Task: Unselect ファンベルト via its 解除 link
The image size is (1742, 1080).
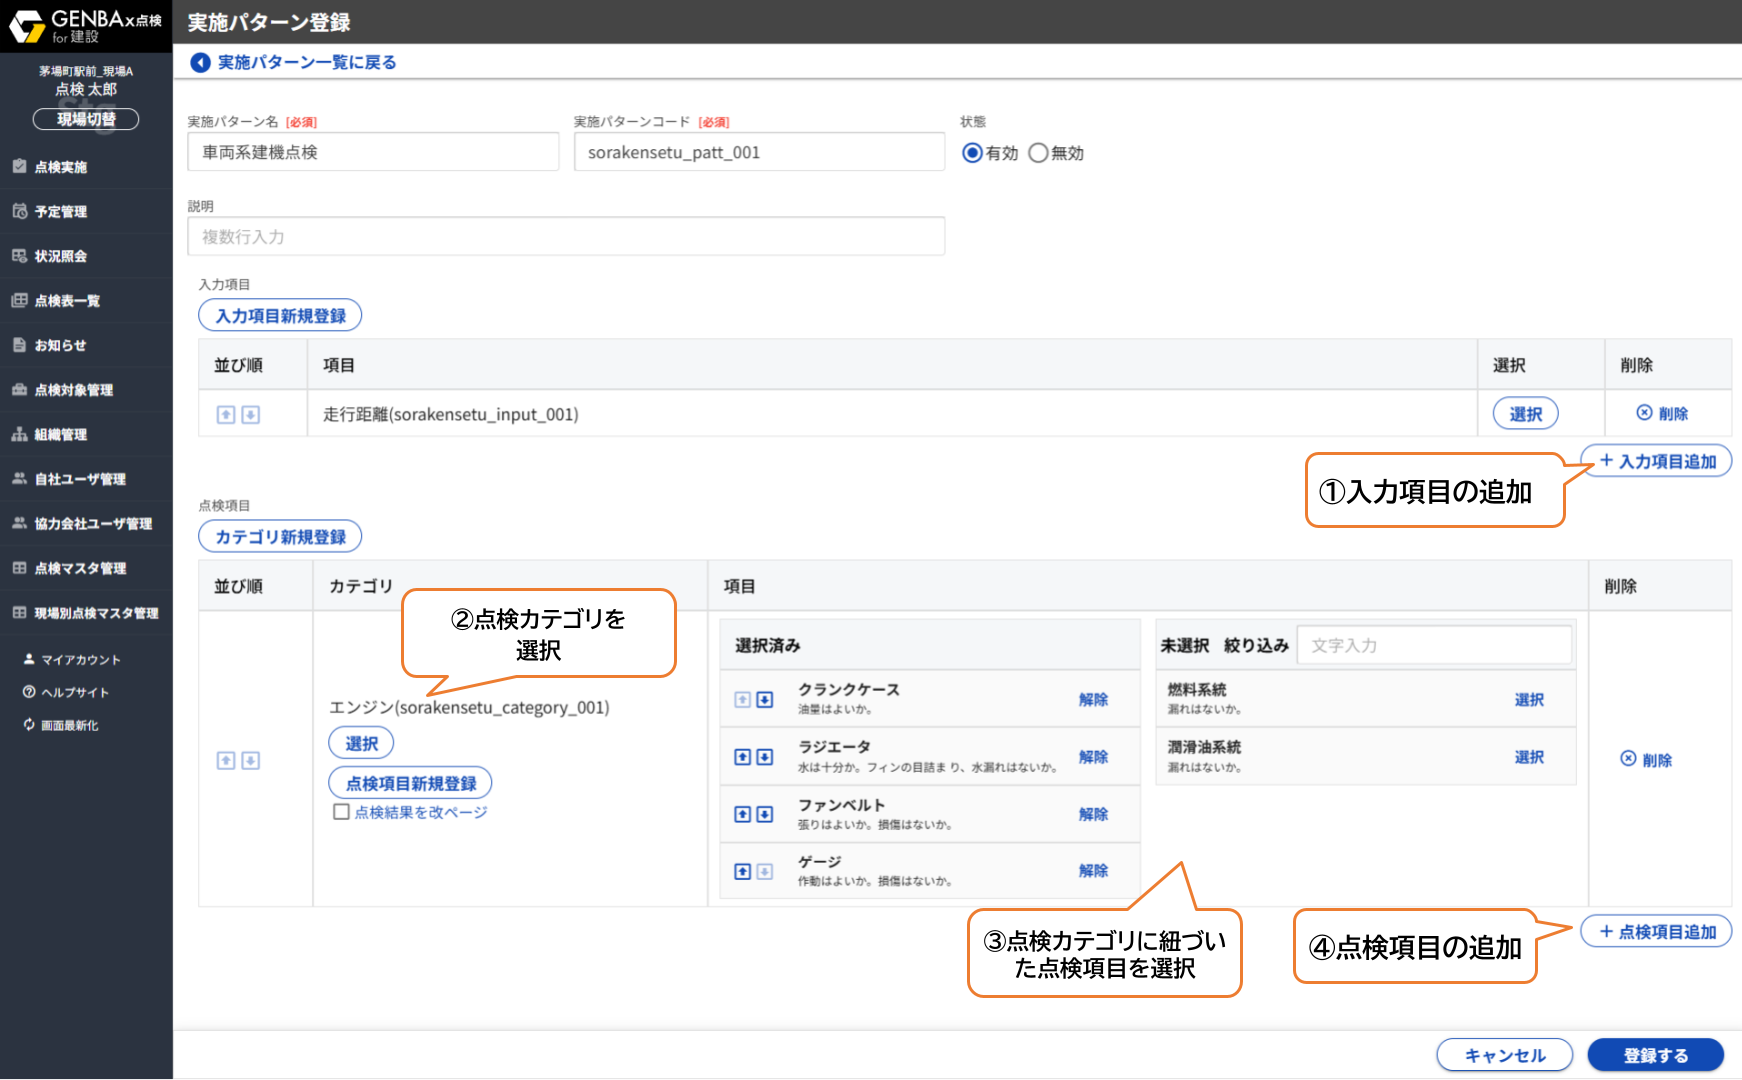Action: [x=1093, y=814]
